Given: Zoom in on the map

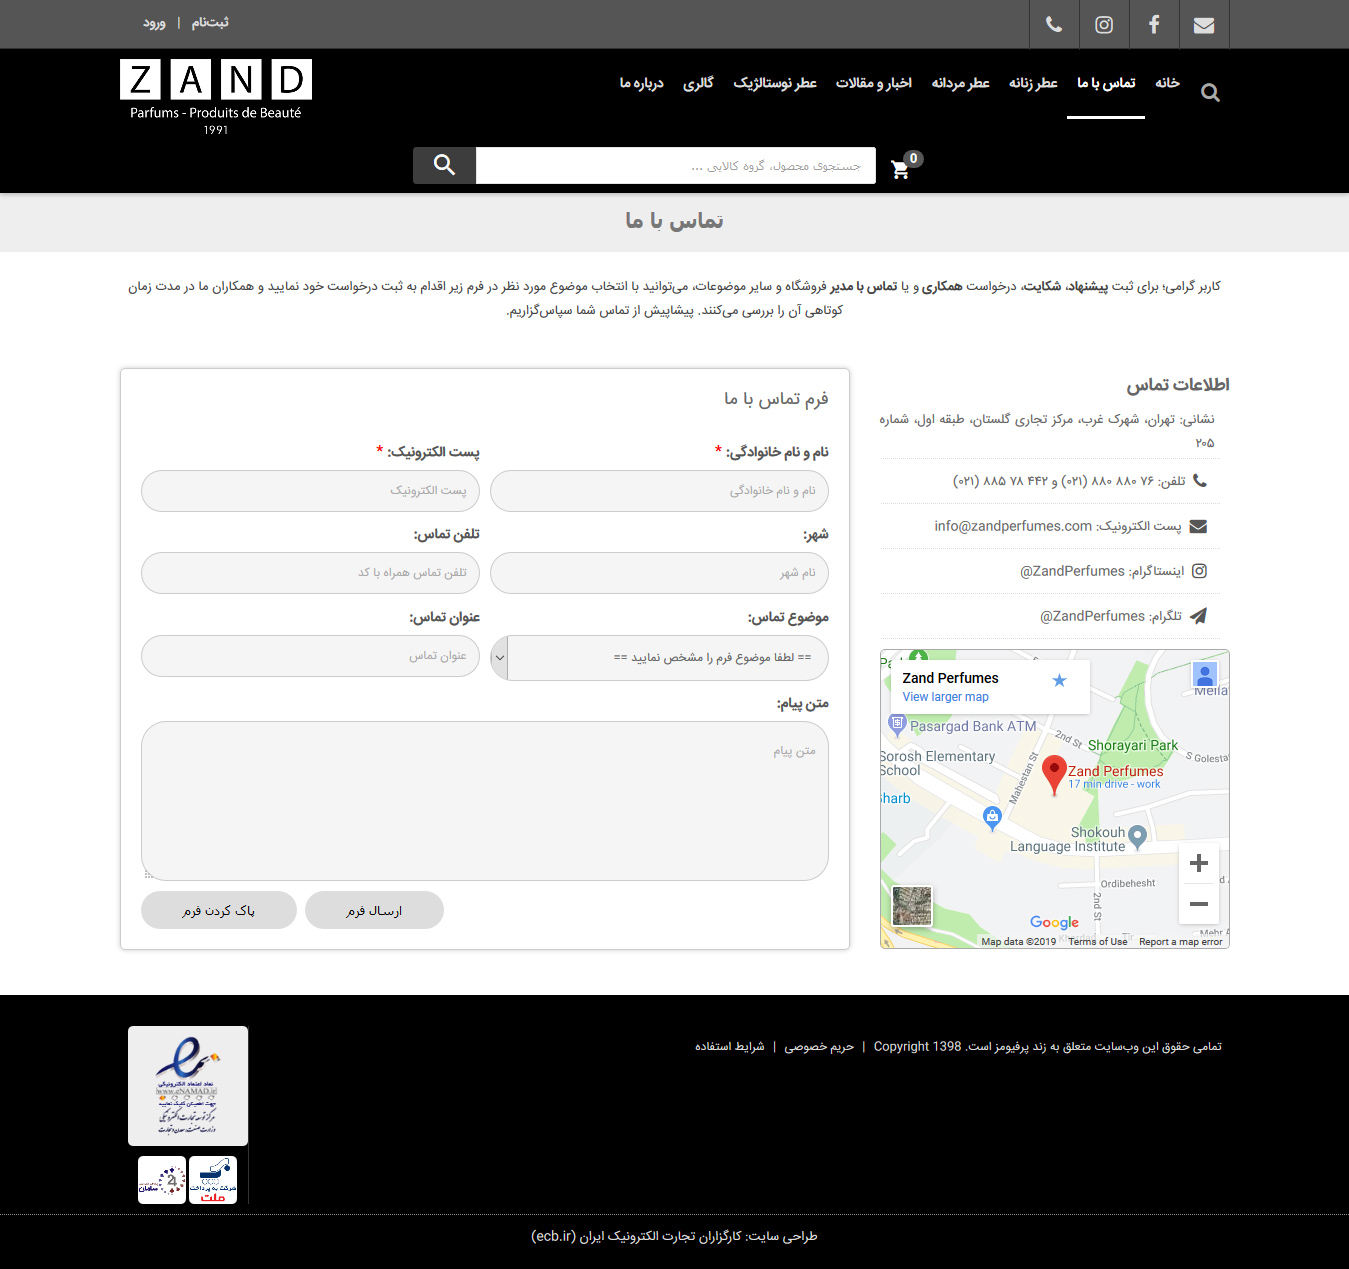Looking at the screenshot, I should pos(1198,863).
